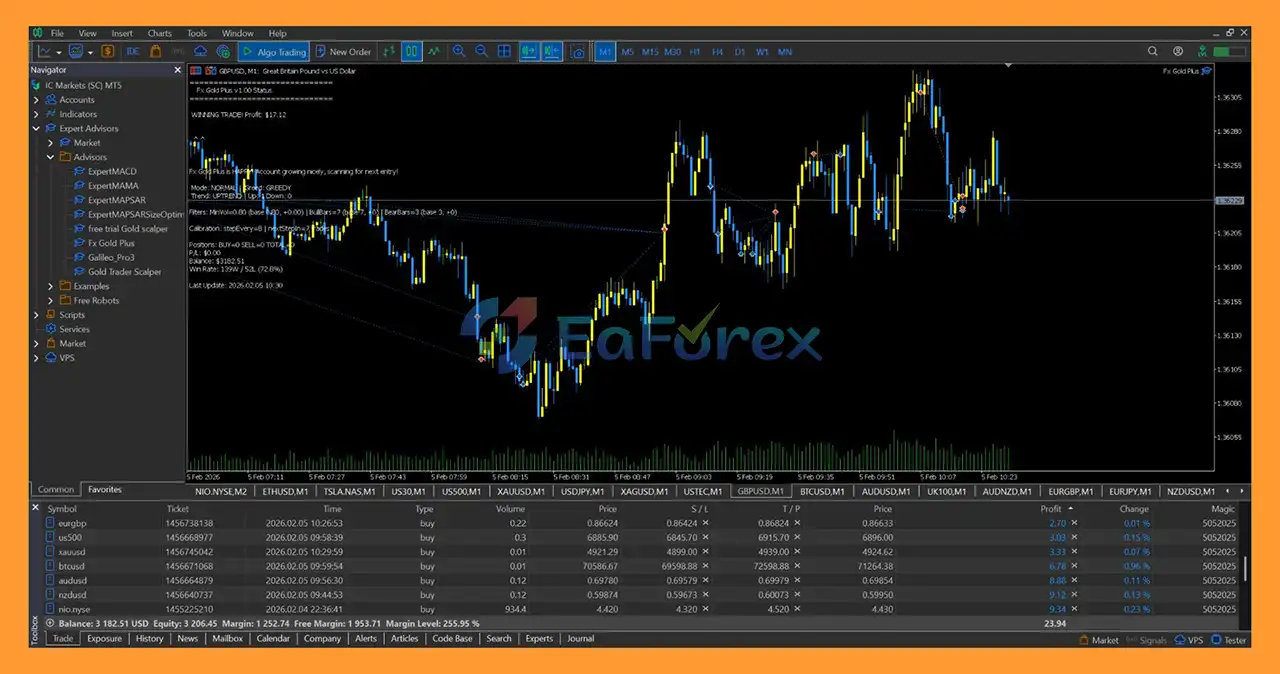
Task: Open the Charts menu
Action: 159,33
